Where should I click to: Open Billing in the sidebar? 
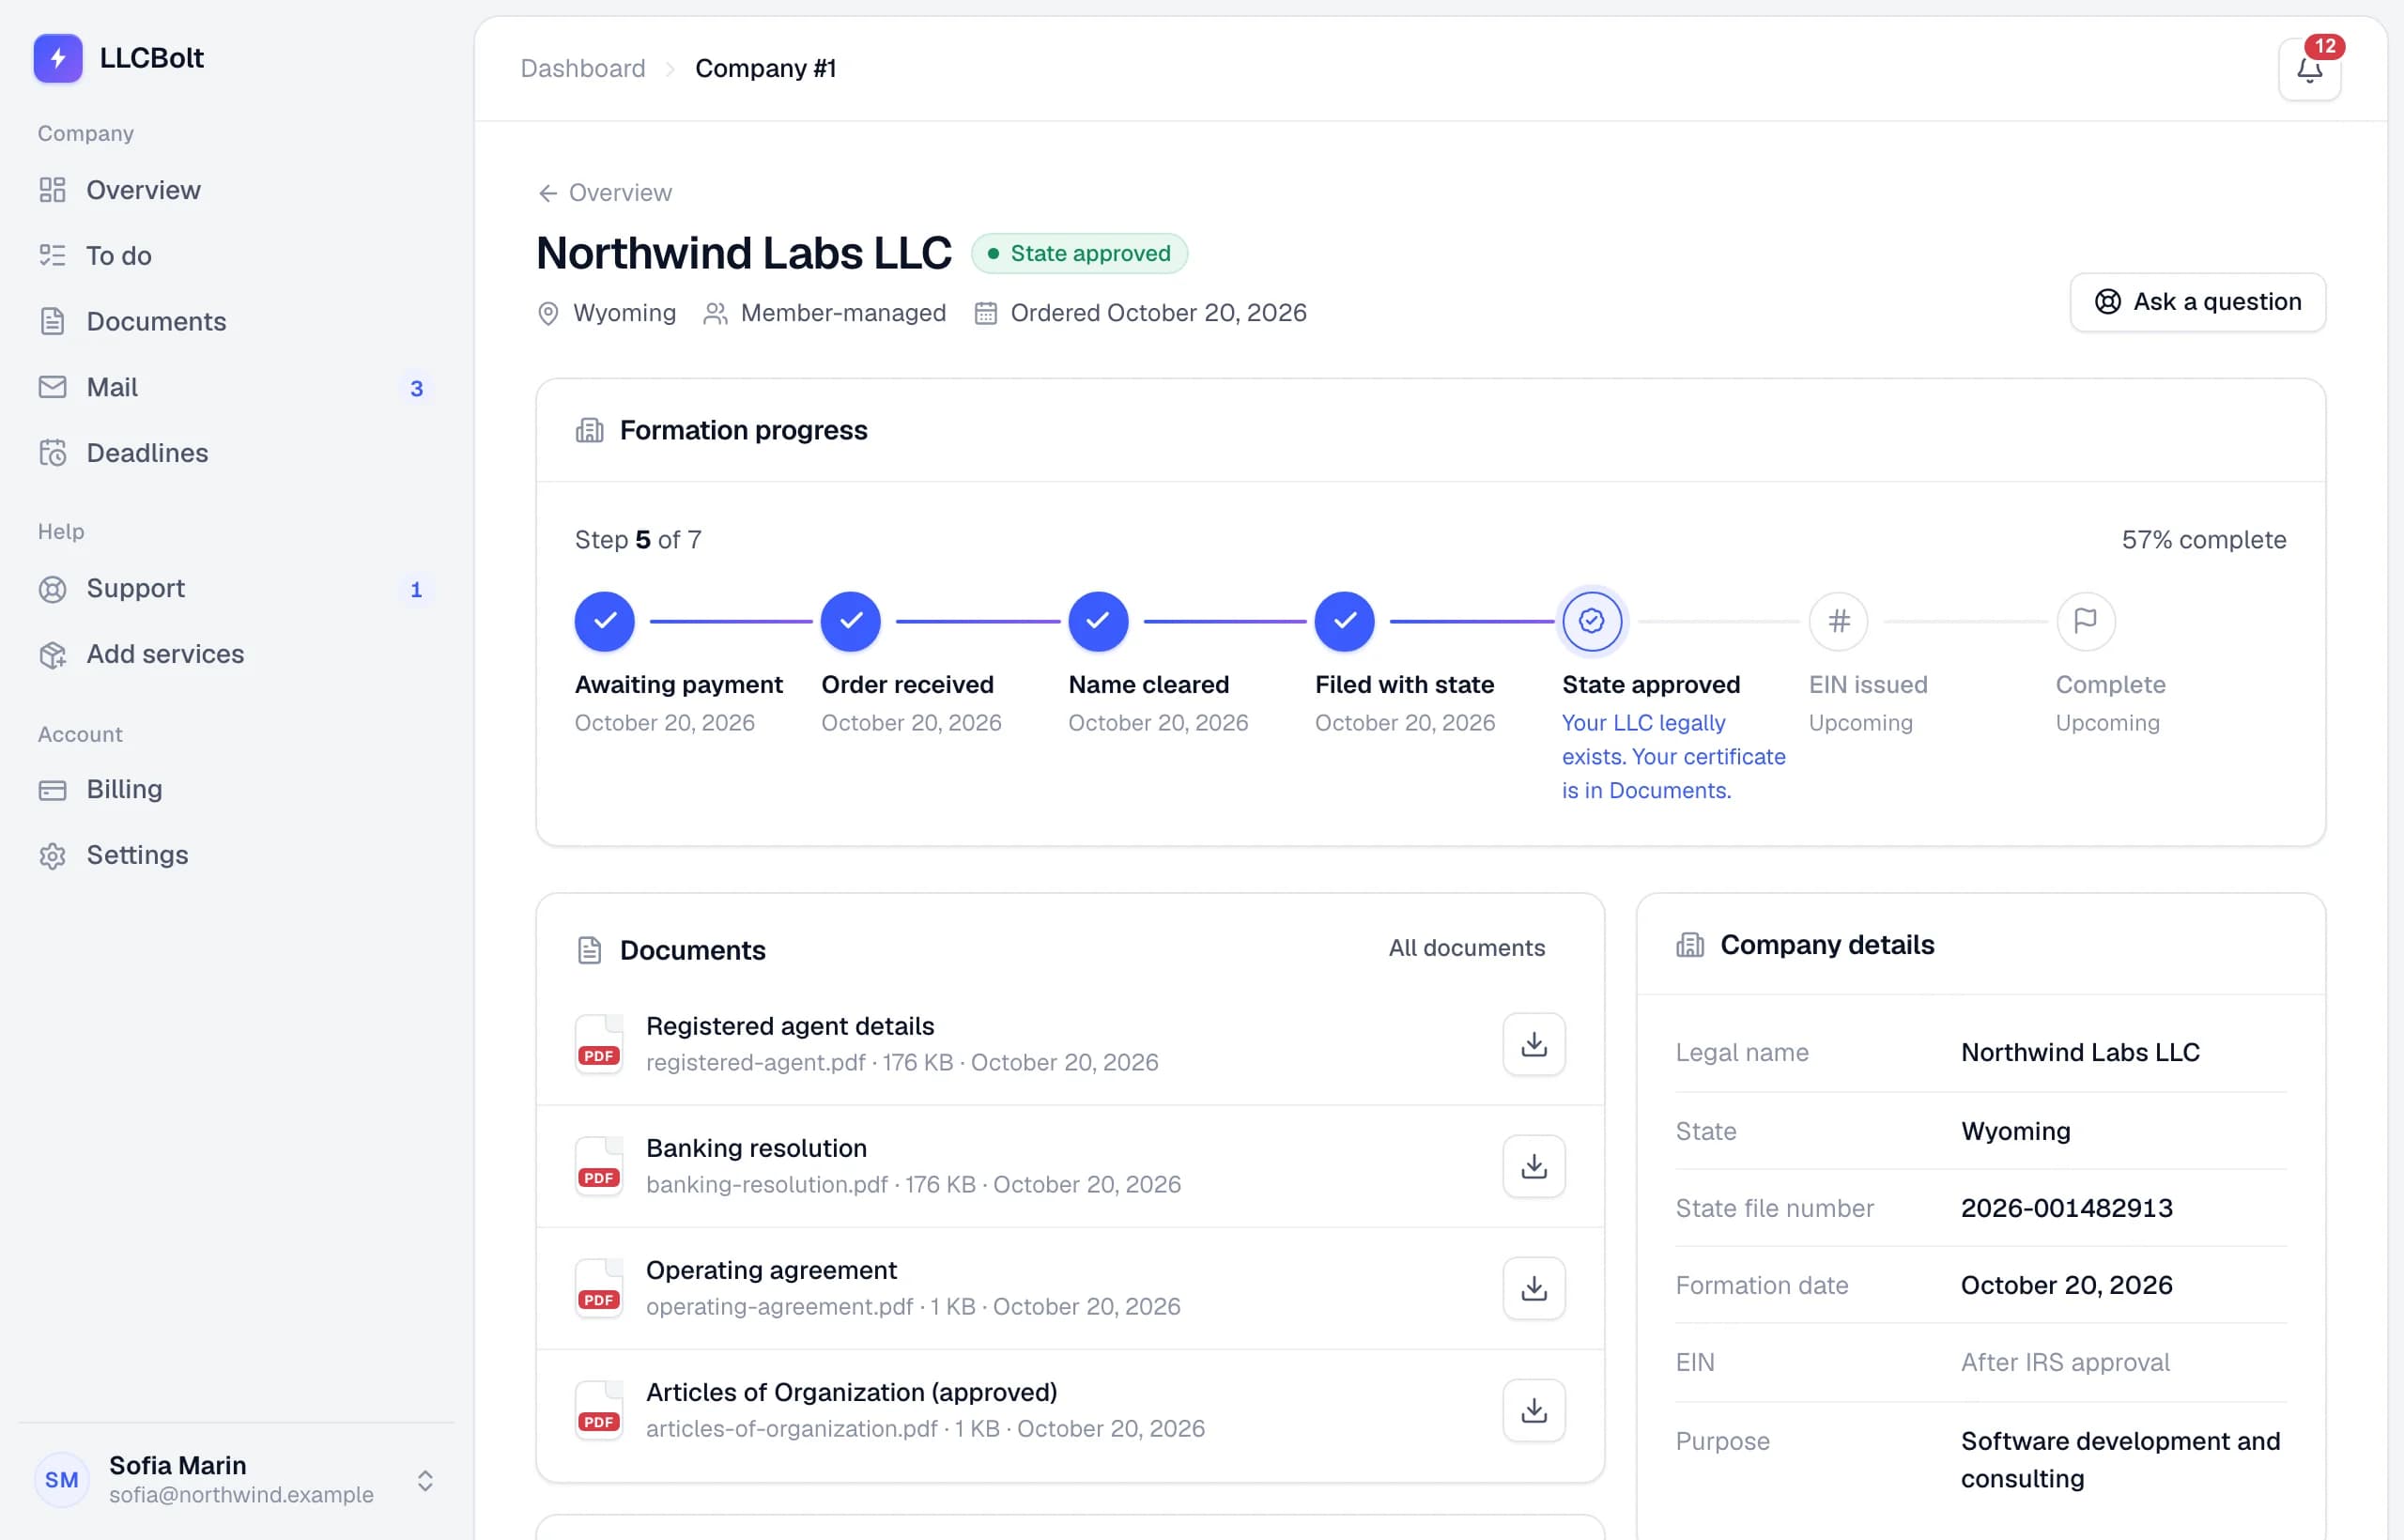[x=236, y=790]
